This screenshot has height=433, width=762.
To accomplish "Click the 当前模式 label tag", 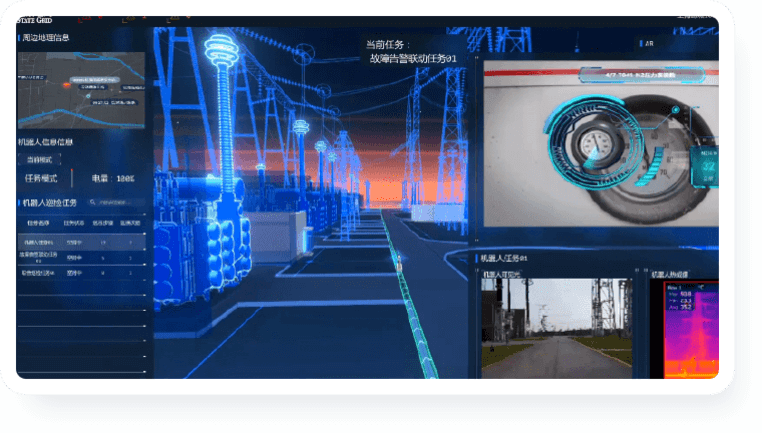I will click(42, 159).
